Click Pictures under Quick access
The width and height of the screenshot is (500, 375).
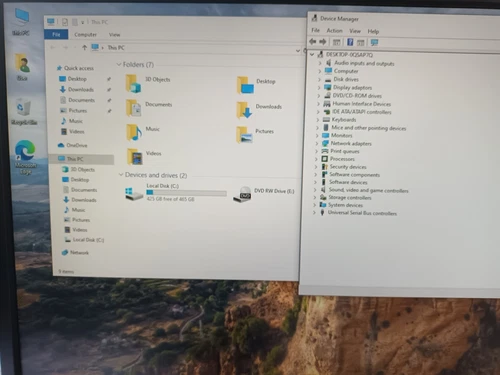coord(78,110)
